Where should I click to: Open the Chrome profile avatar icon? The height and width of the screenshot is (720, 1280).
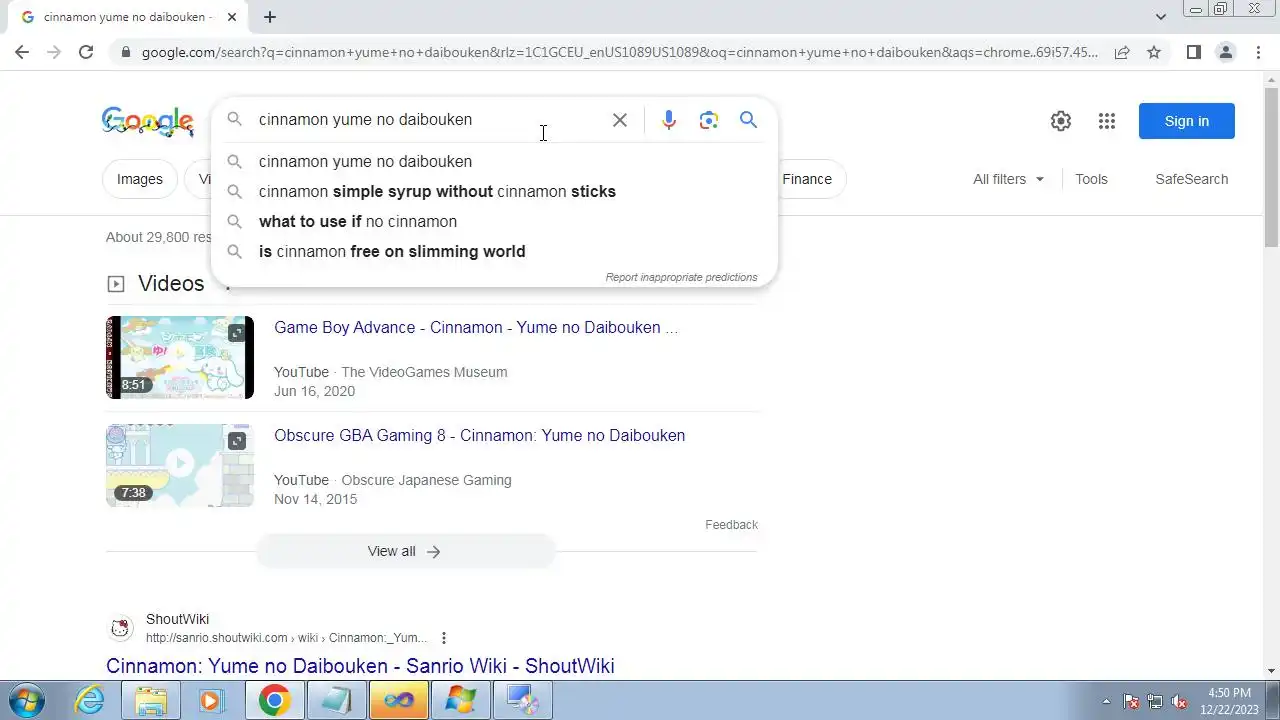[1226, 52]
